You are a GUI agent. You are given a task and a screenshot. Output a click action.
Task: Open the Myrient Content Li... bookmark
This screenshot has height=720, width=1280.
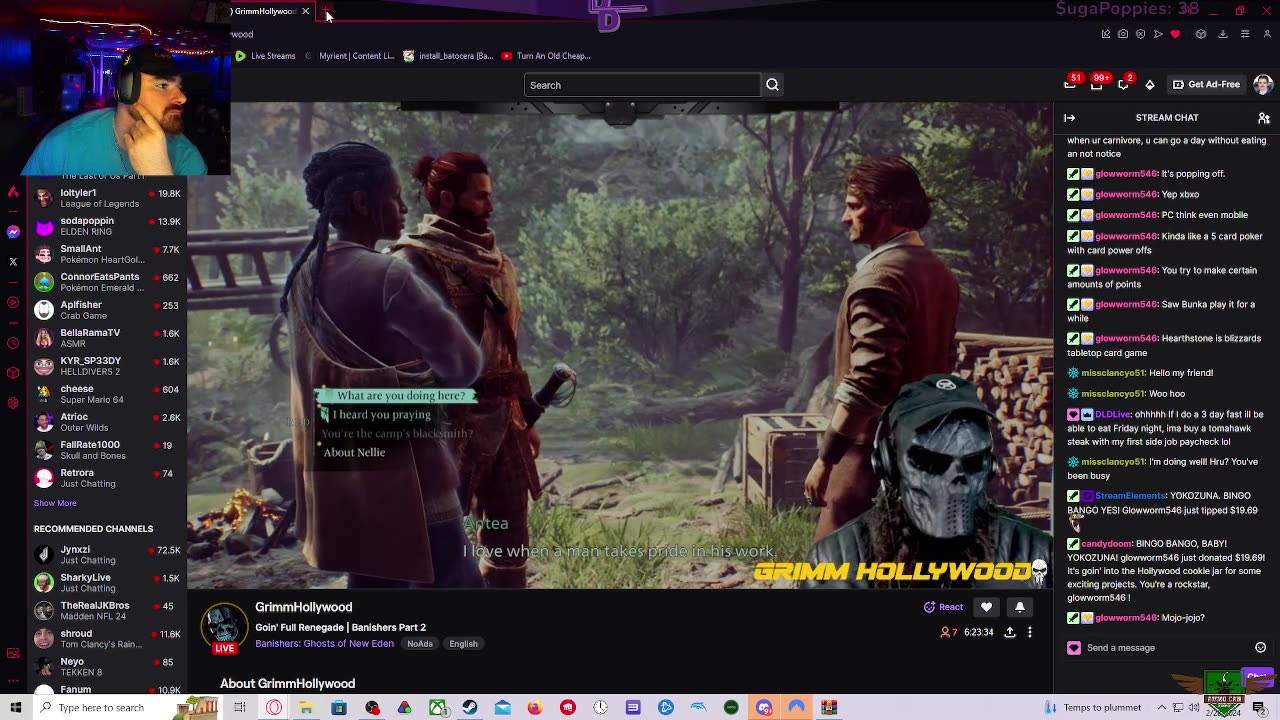[x=351, y=56]
